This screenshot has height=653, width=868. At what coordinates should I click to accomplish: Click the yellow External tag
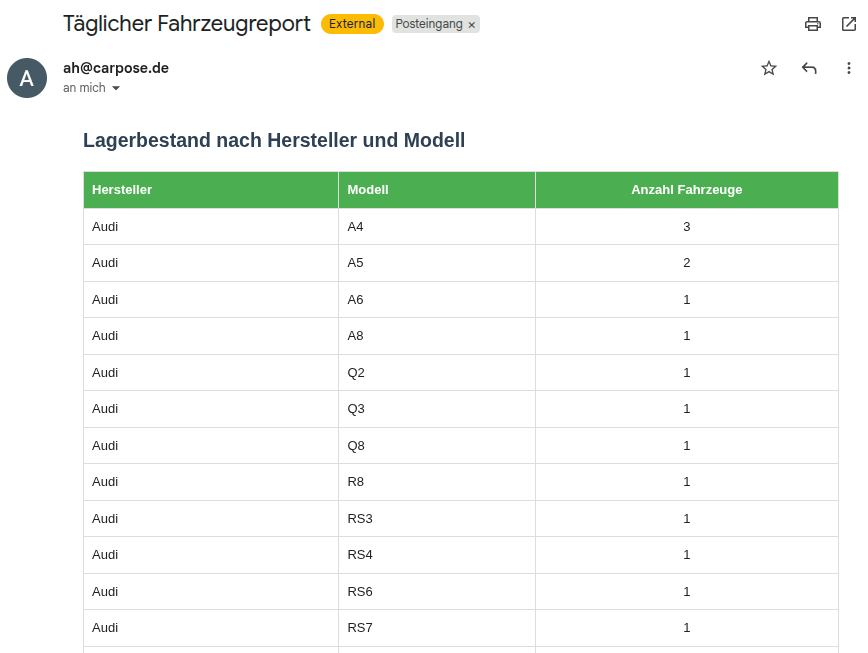(x=352, y=24)
